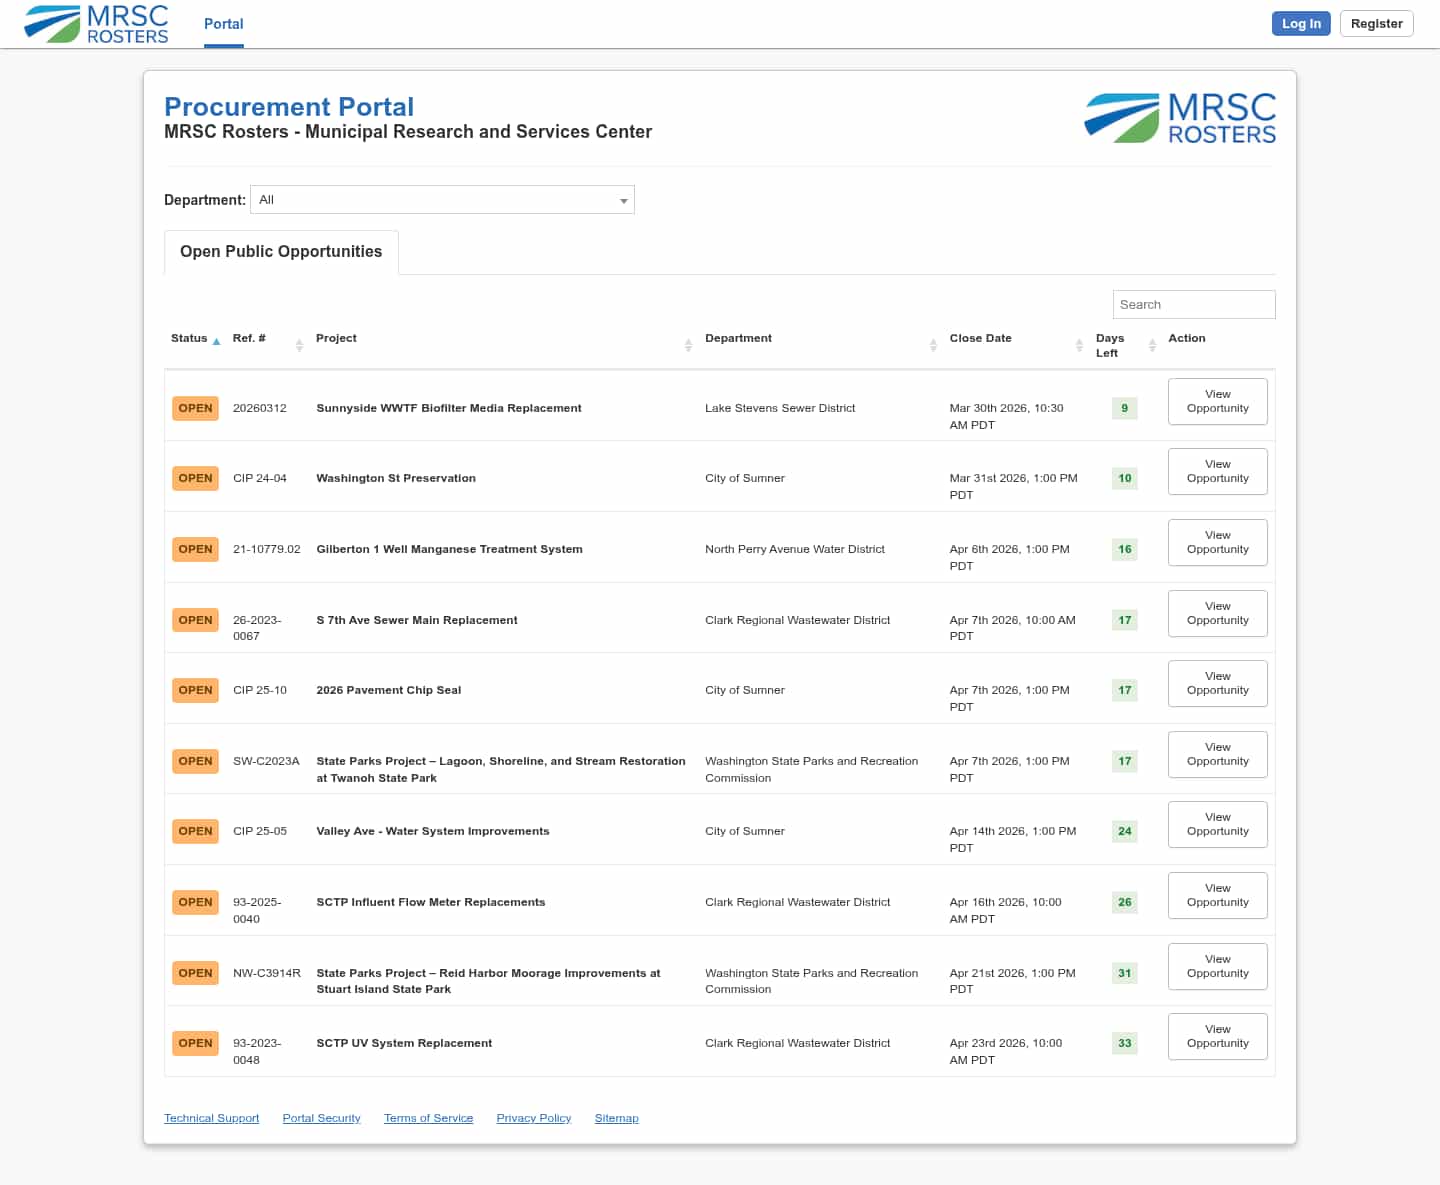View Opportunity for Sunnyside WWTF Biofilter
The height and width of the screenshot is (1185, 1440).
tap(1217, 402)
